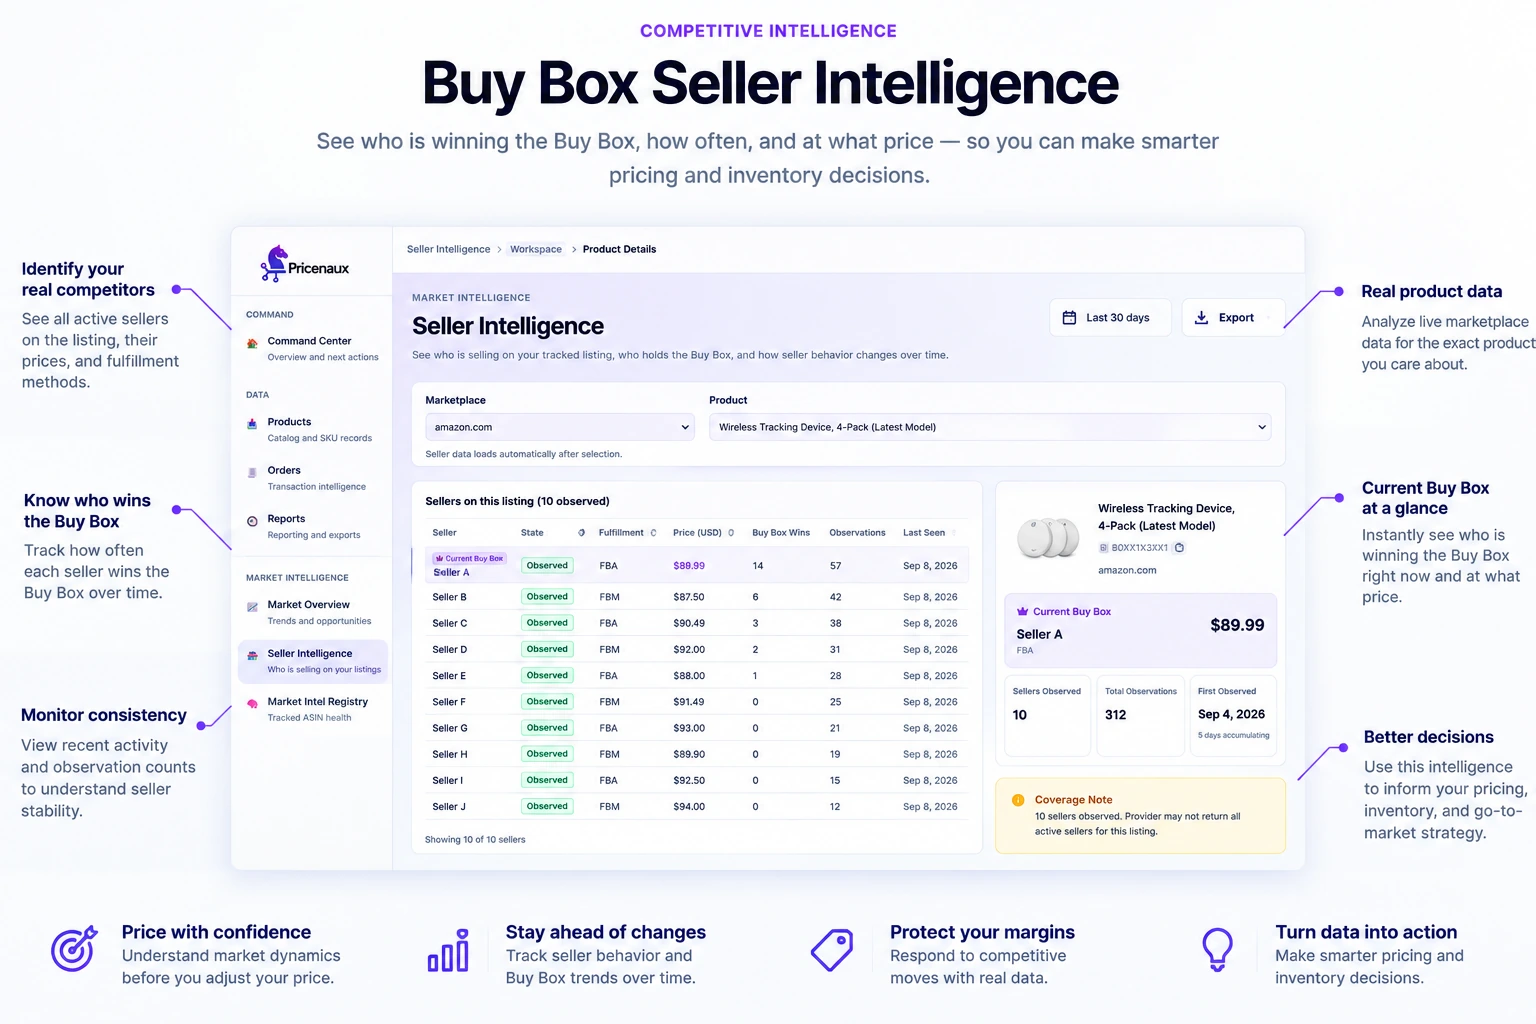Click the Reports sidebar icon

pyautogui.click(x=252, y=520)
